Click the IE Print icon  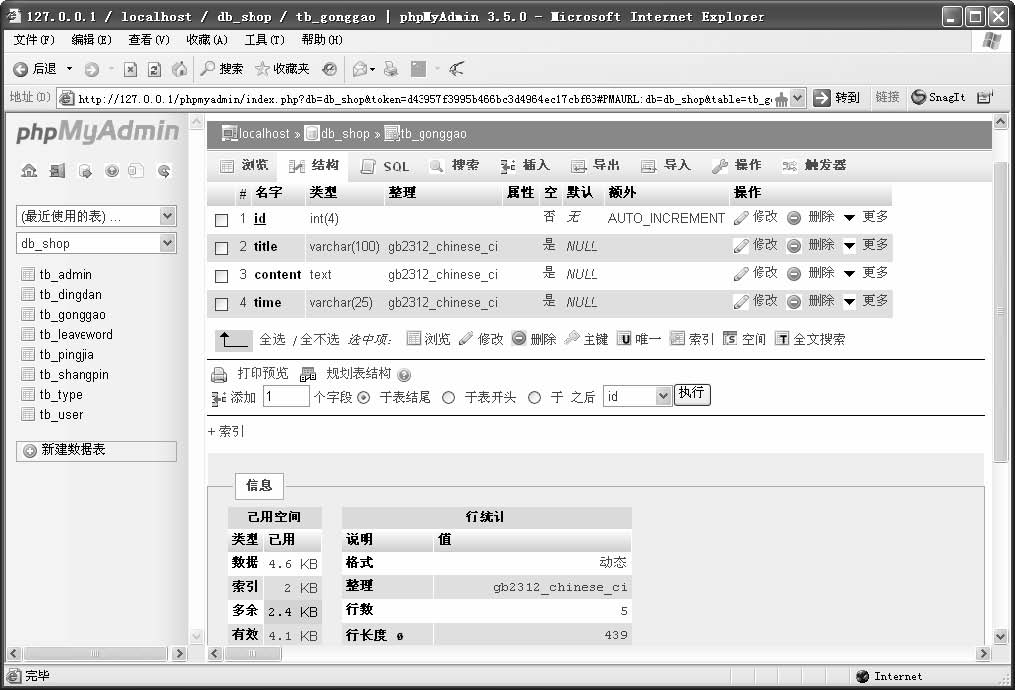(391, 69)
